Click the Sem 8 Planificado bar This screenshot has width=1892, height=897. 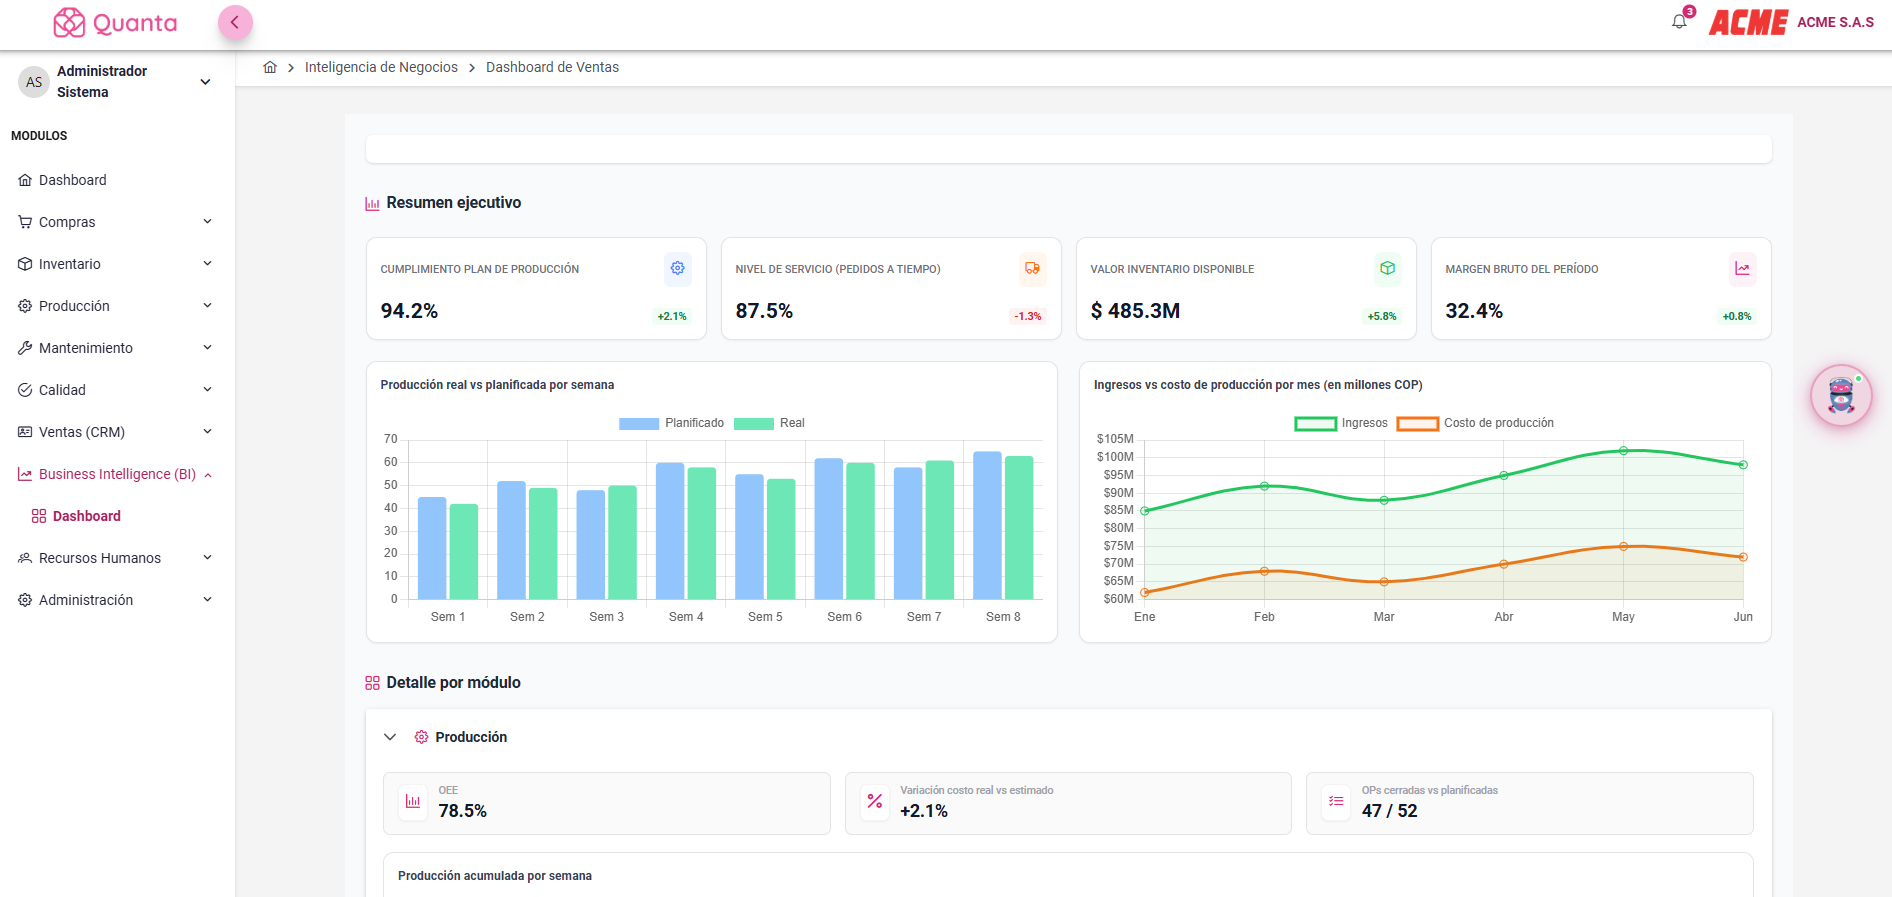point(987,525)
